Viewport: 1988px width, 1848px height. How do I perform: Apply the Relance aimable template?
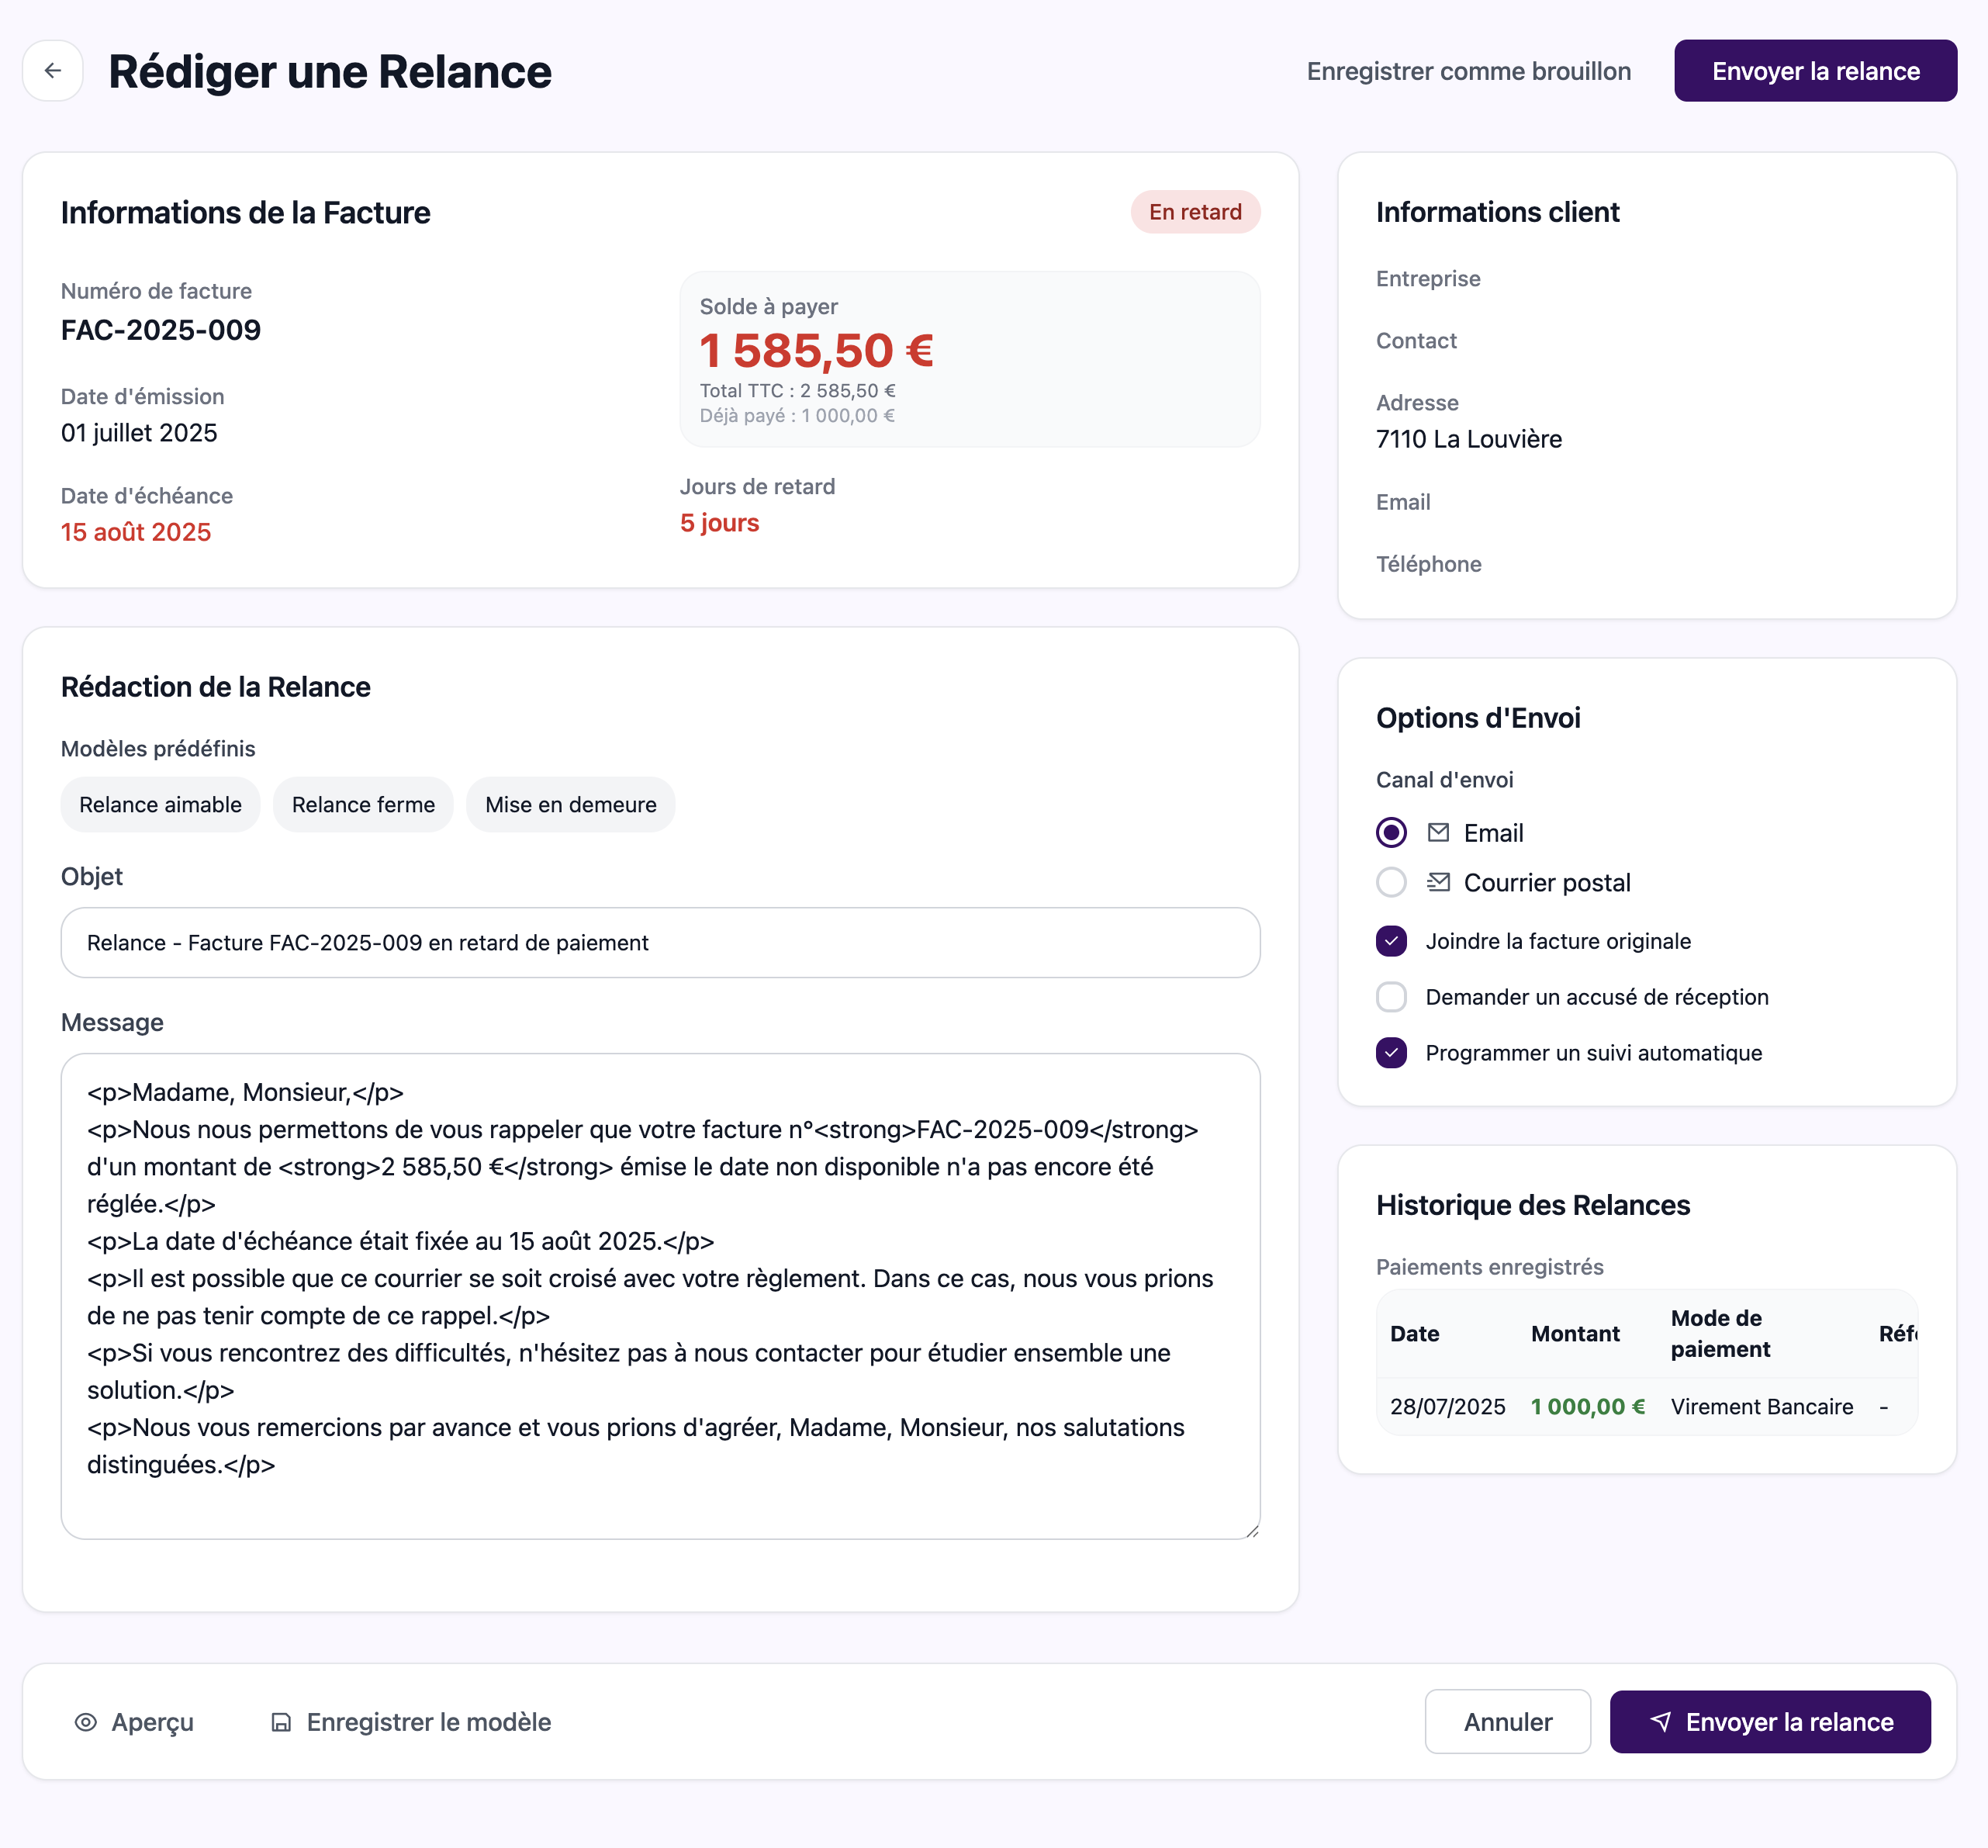pos(160,804)
